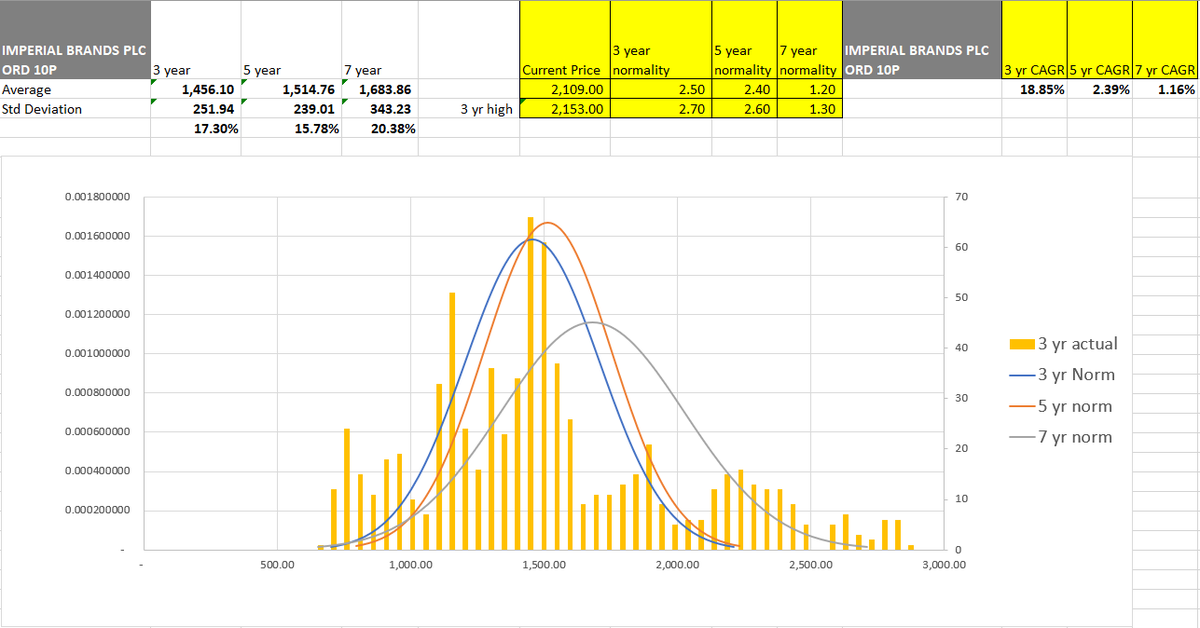Select the second IMPERIAL BRANDS PLC header cell
This screenshot has width=1200, height=628.
[x=922, y=41]
